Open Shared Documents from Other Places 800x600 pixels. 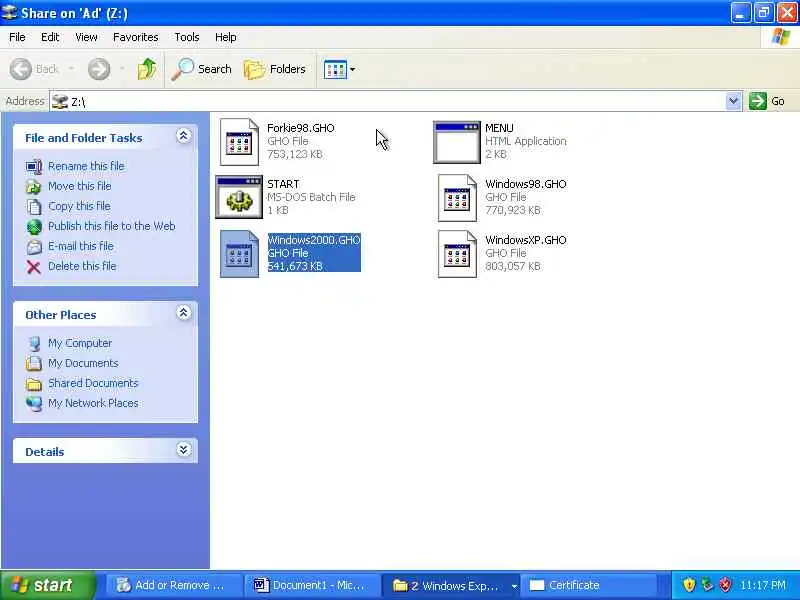[x=93, y=383]
